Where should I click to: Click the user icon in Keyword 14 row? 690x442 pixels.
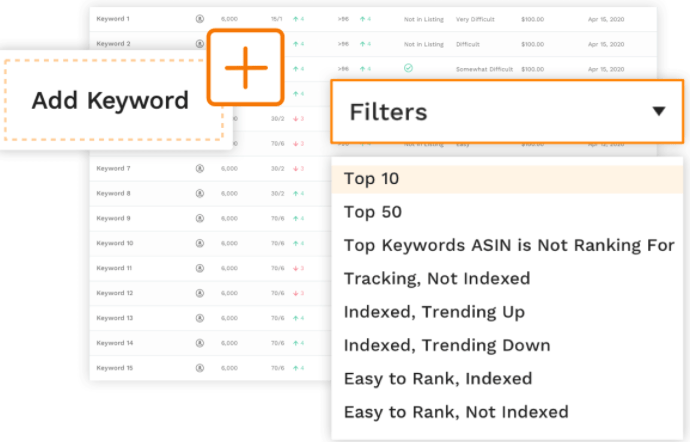click(x=200, y=343)
